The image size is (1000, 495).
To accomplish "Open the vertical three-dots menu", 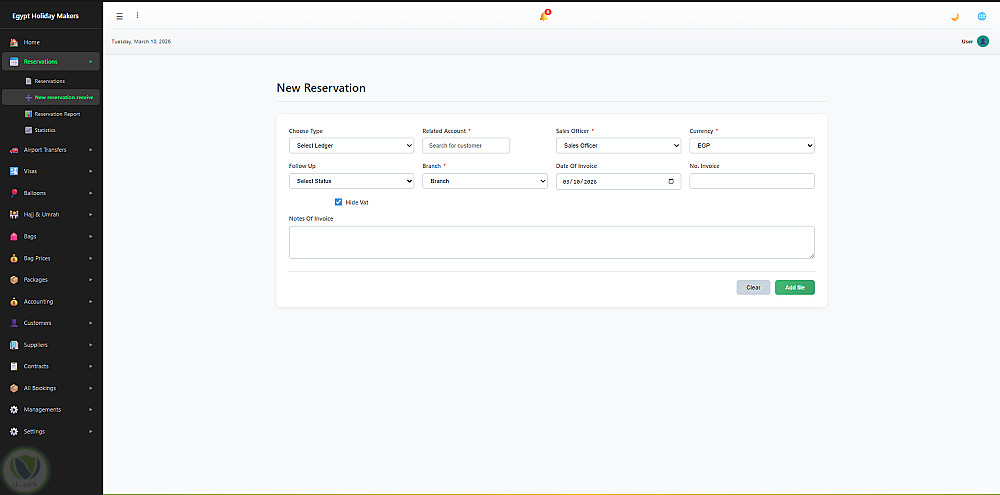I will pyautogui.click(x=137, y=16).
